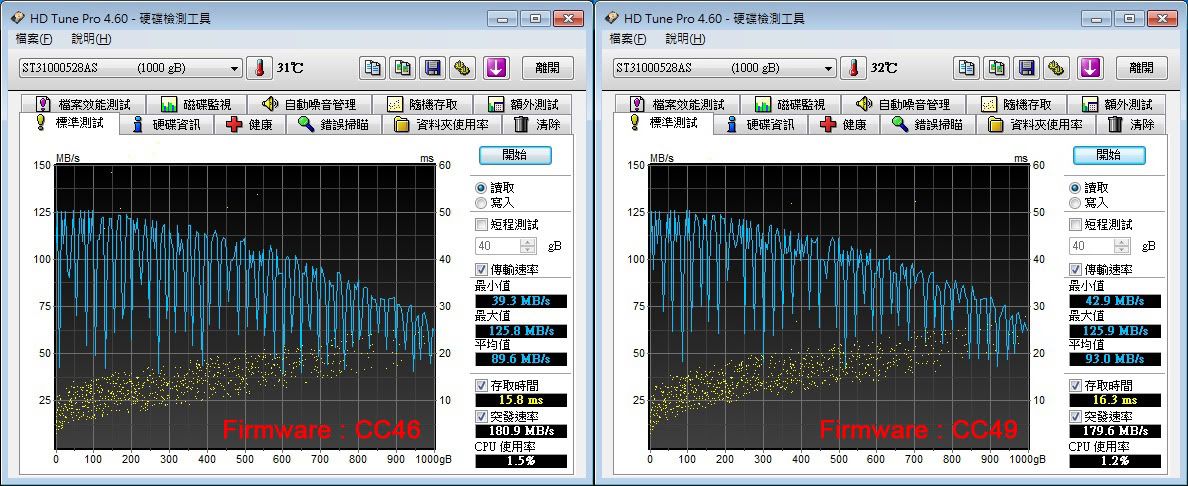Image resolution: width=1188 pixels, height=486 pixels.
Task: Switch to 健康 tab in right window
Action: (843, 124)
